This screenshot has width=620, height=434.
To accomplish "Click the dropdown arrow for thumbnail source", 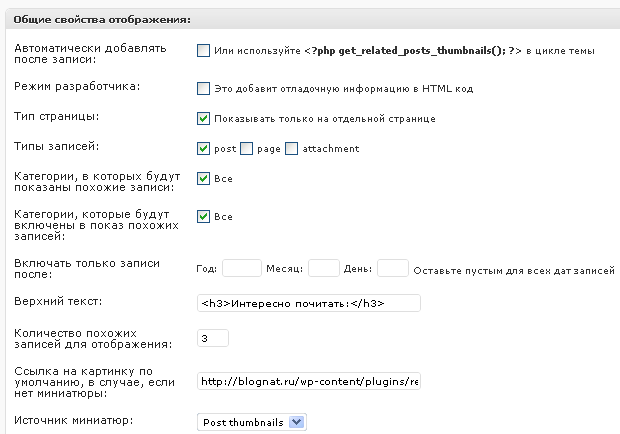I will (296, 422).
